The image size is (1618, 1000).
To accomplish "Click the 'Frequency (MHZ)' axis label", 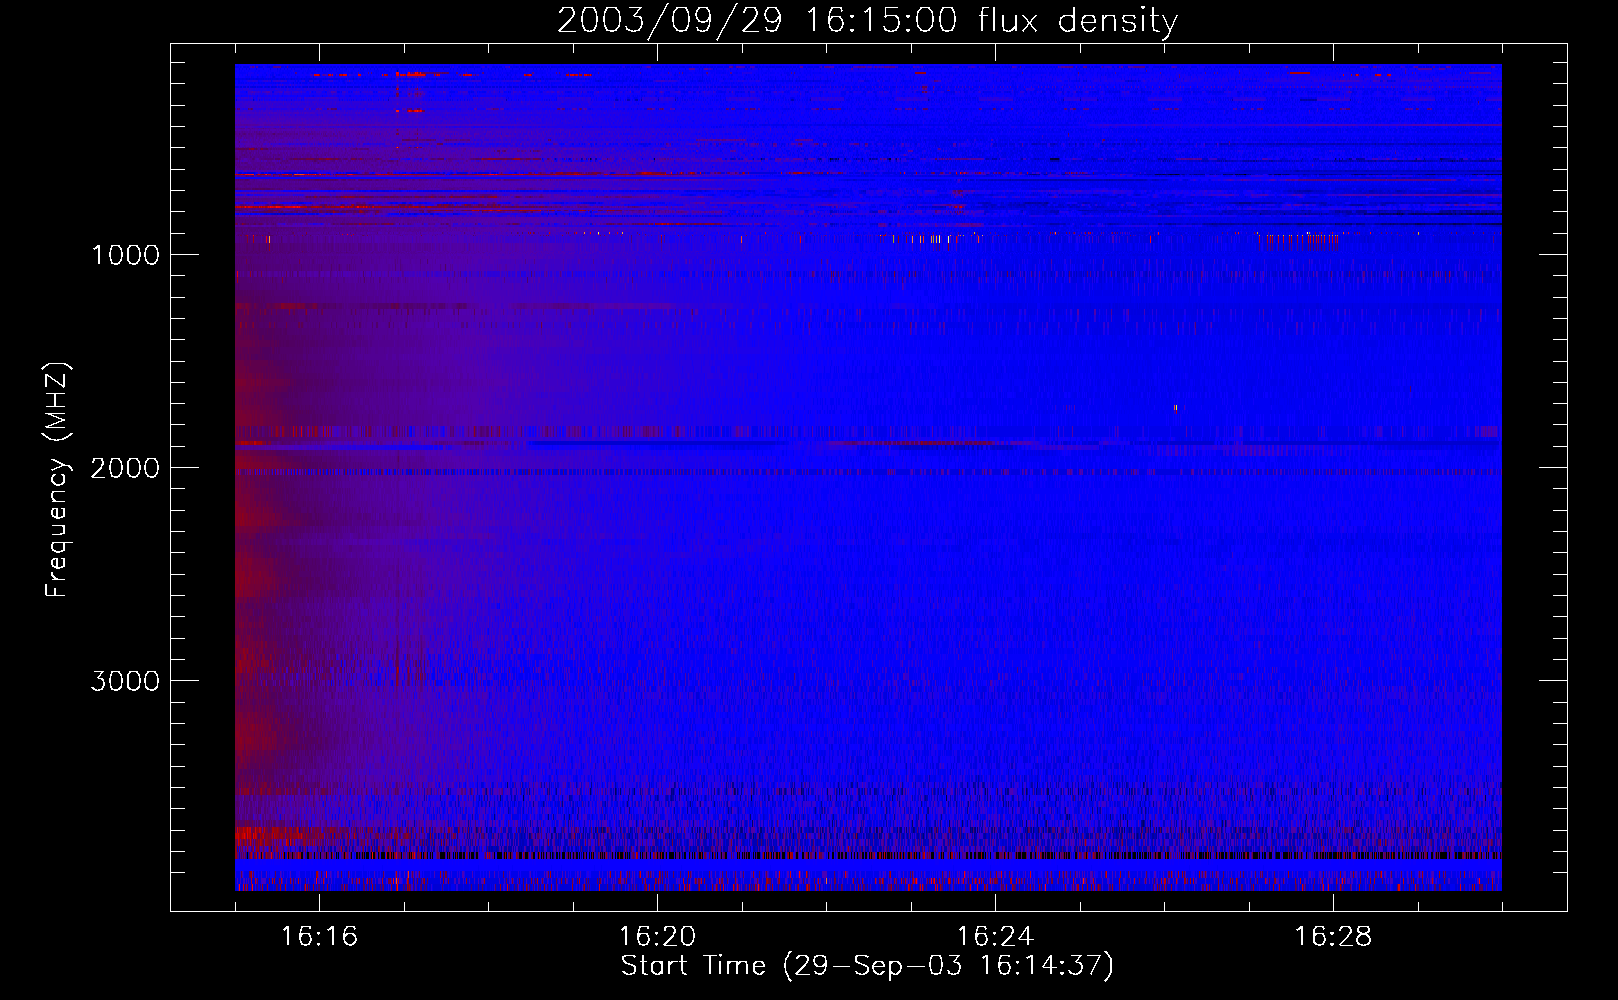I will (58, 480).
